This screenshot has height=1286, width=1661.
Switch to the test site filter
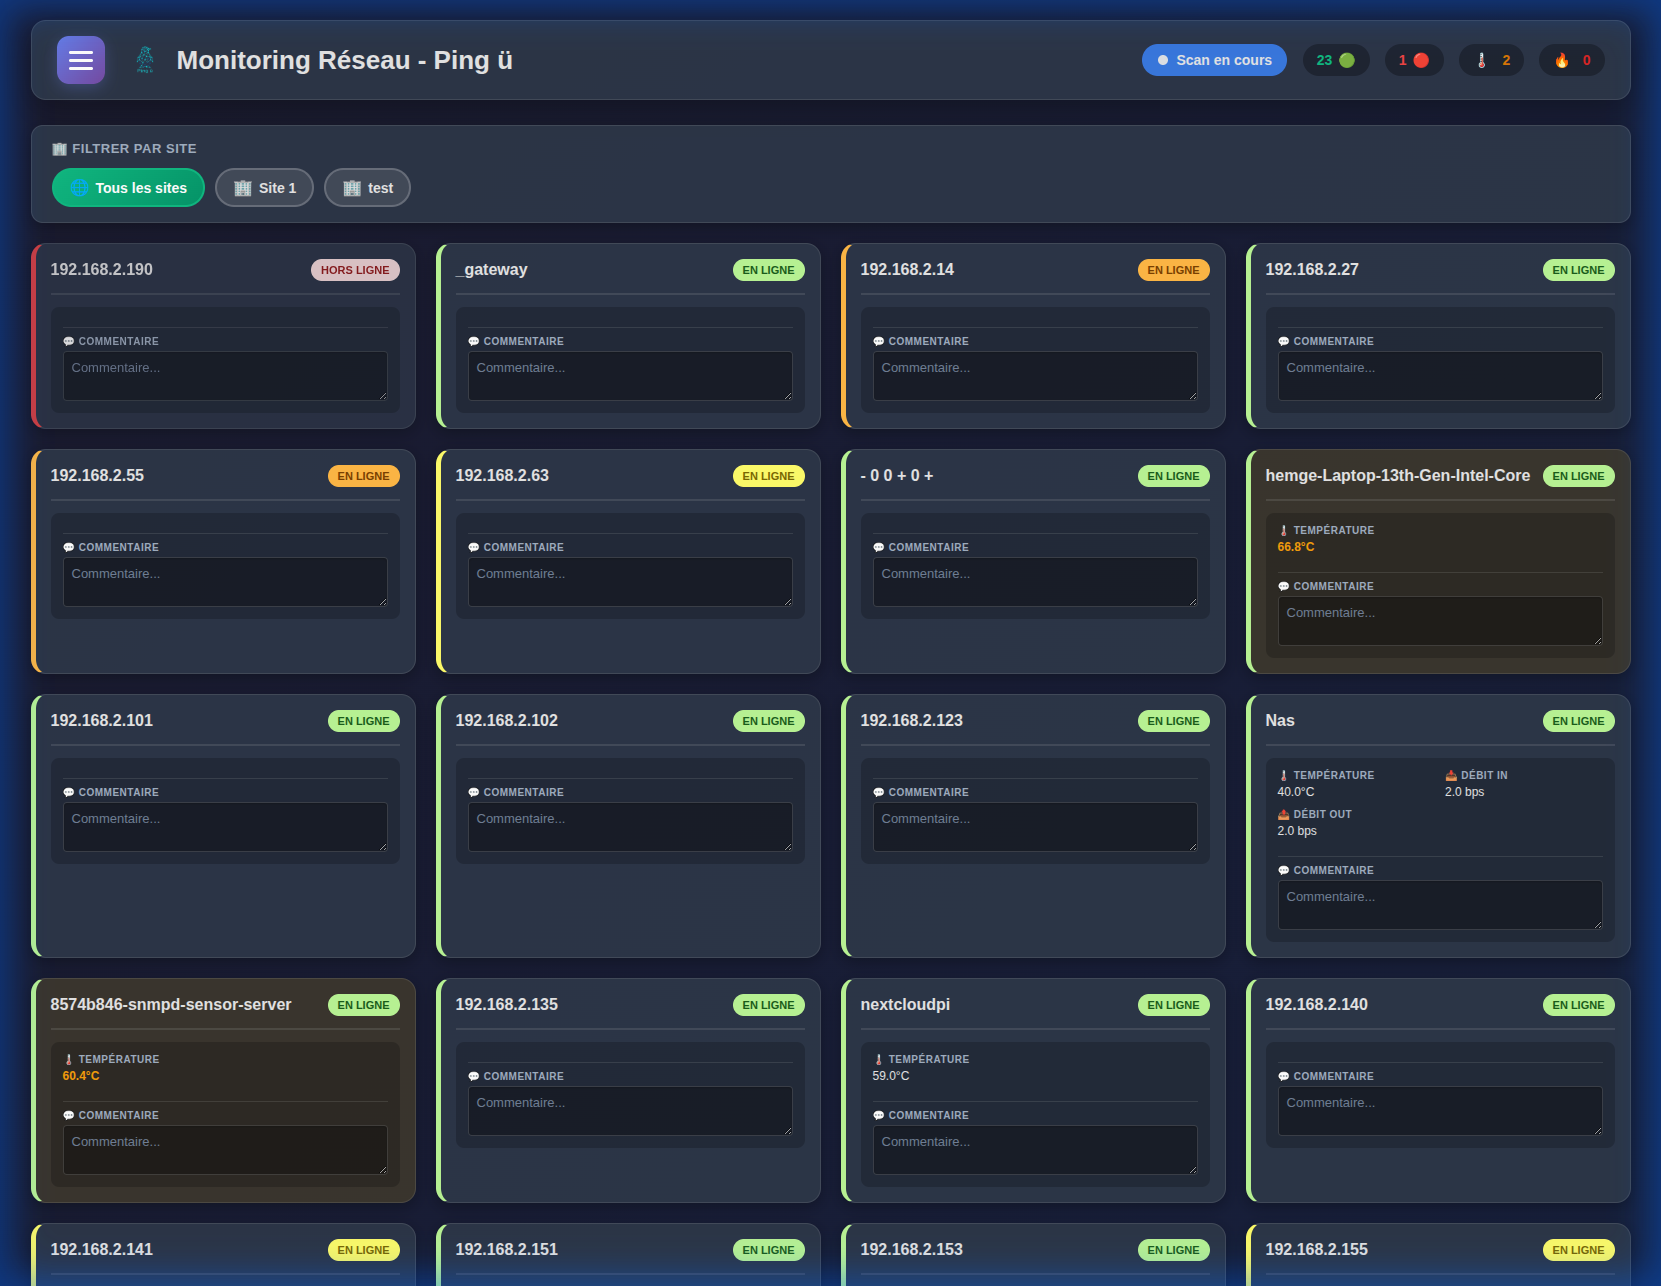(367, 187)
